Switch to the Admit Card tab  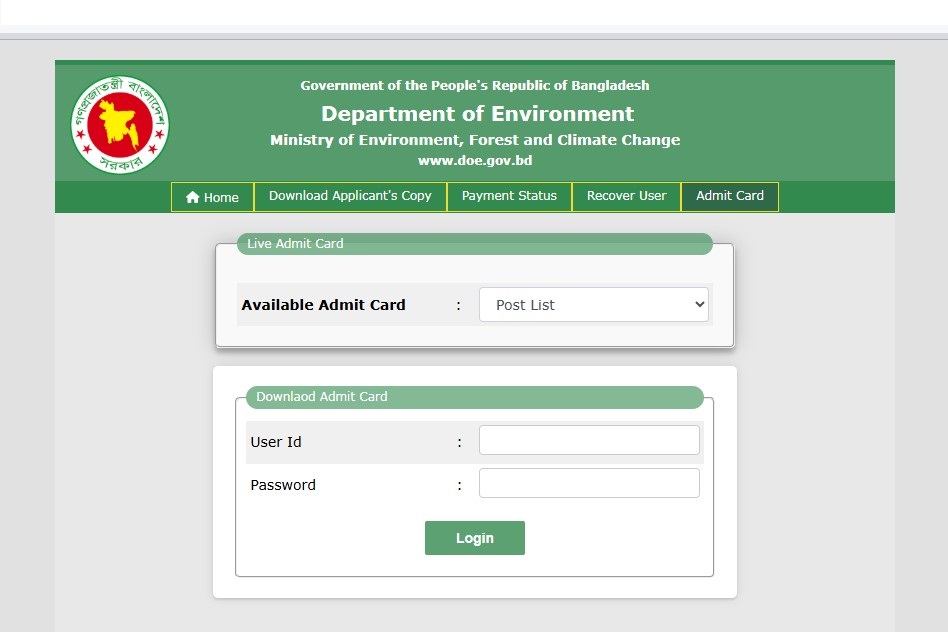click(x=729, y=196)
